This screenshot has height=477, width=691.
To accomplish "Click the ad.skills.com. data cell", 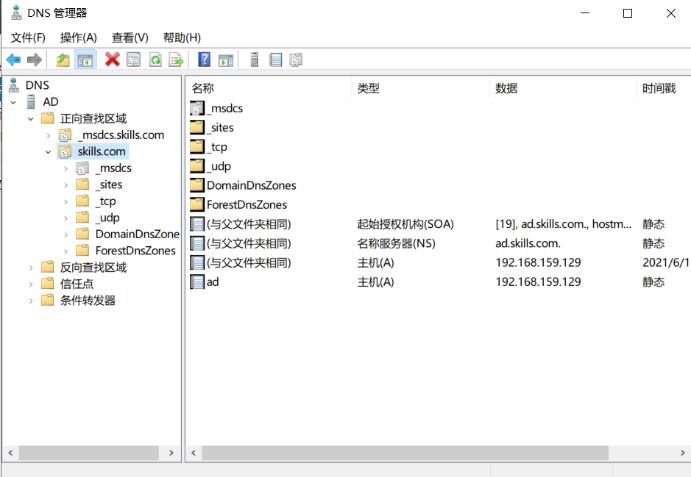I will [528, 243].
